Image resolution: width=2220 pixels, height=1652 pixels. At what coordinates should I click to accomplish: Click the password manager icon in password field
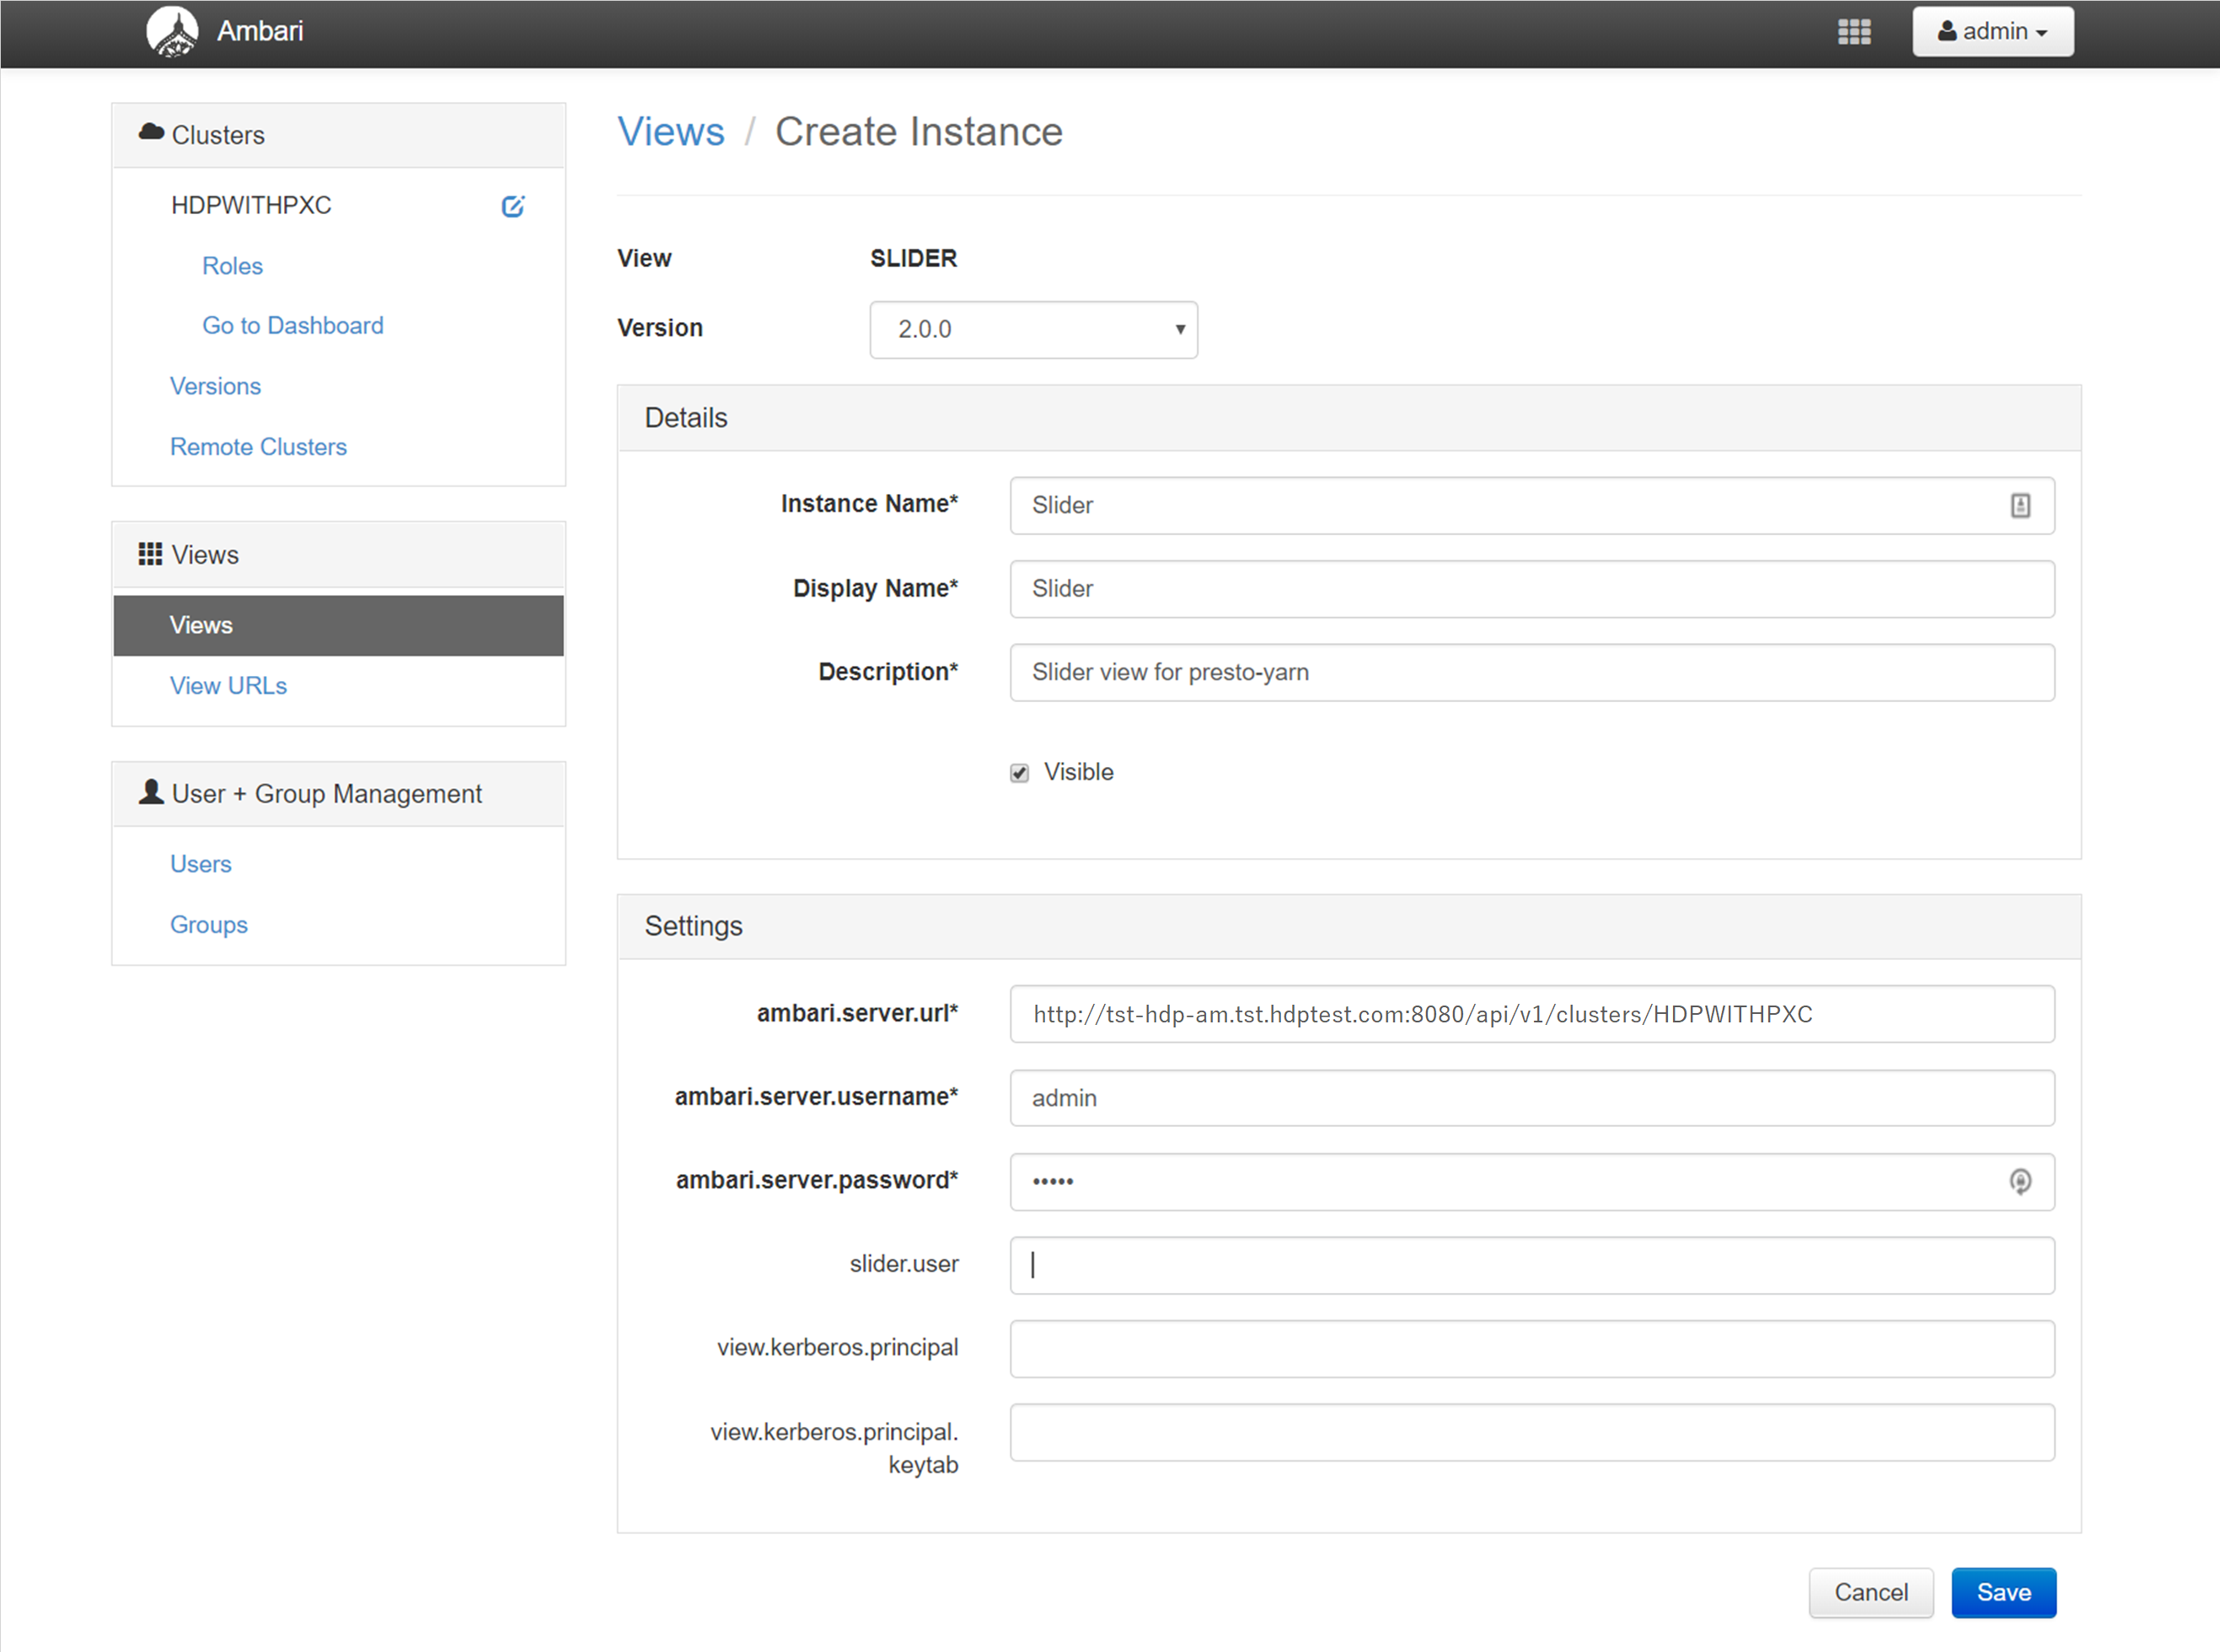(2020, 1182)
